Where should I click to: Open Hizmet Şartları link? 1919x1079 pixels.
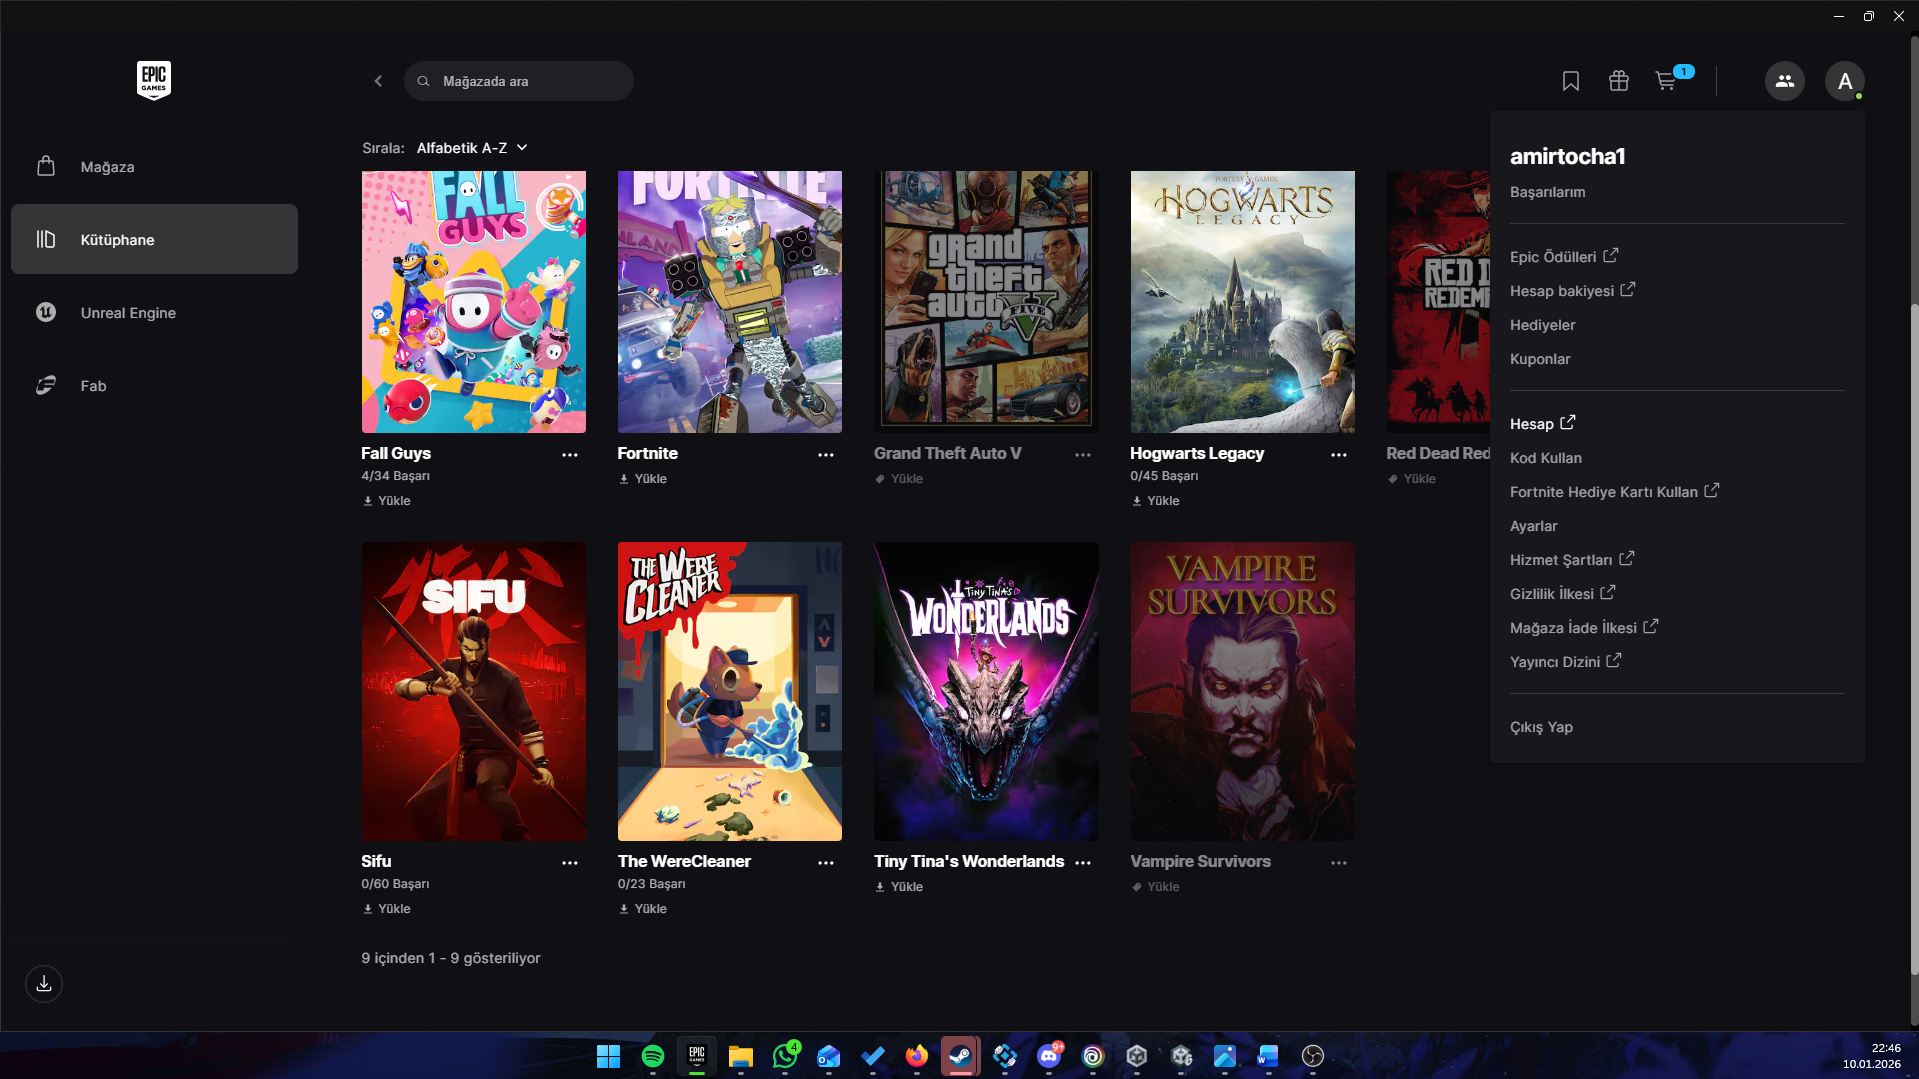pyautogui.click(x=1572, y=560)
